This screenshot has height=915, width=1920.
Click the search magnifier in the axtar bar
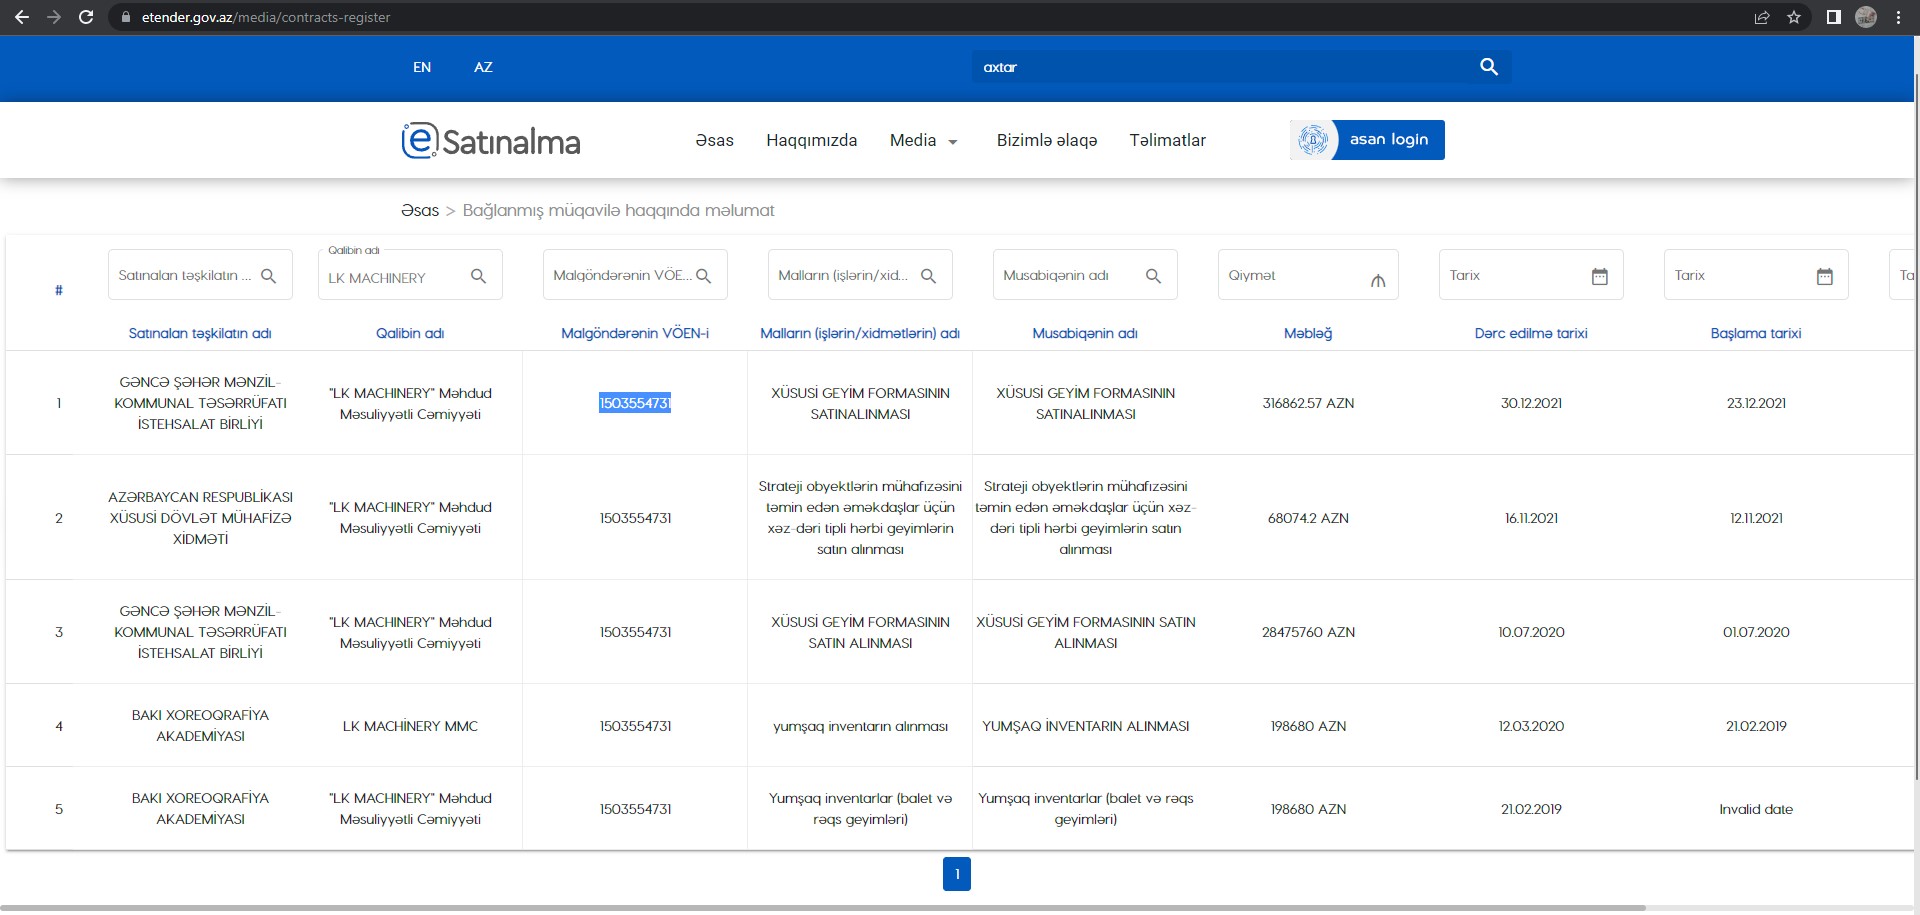tap(1488, 67)
